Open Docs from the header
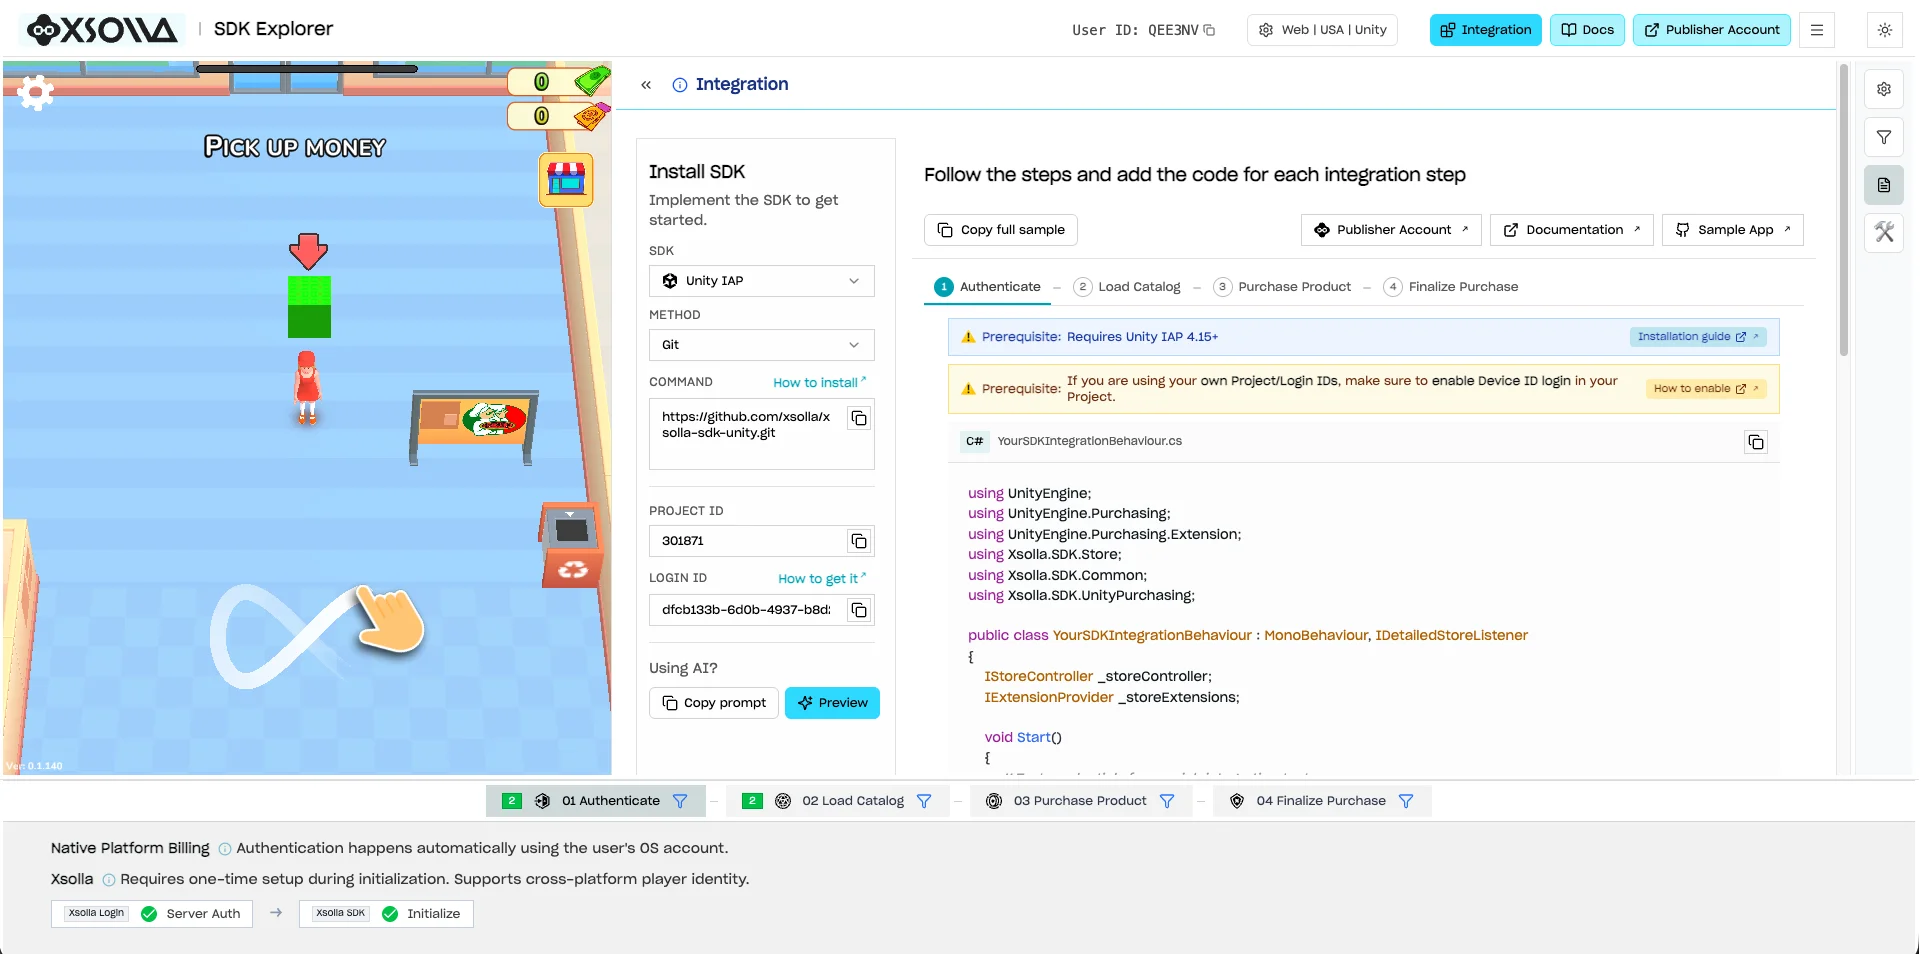 pos(1587,30)
